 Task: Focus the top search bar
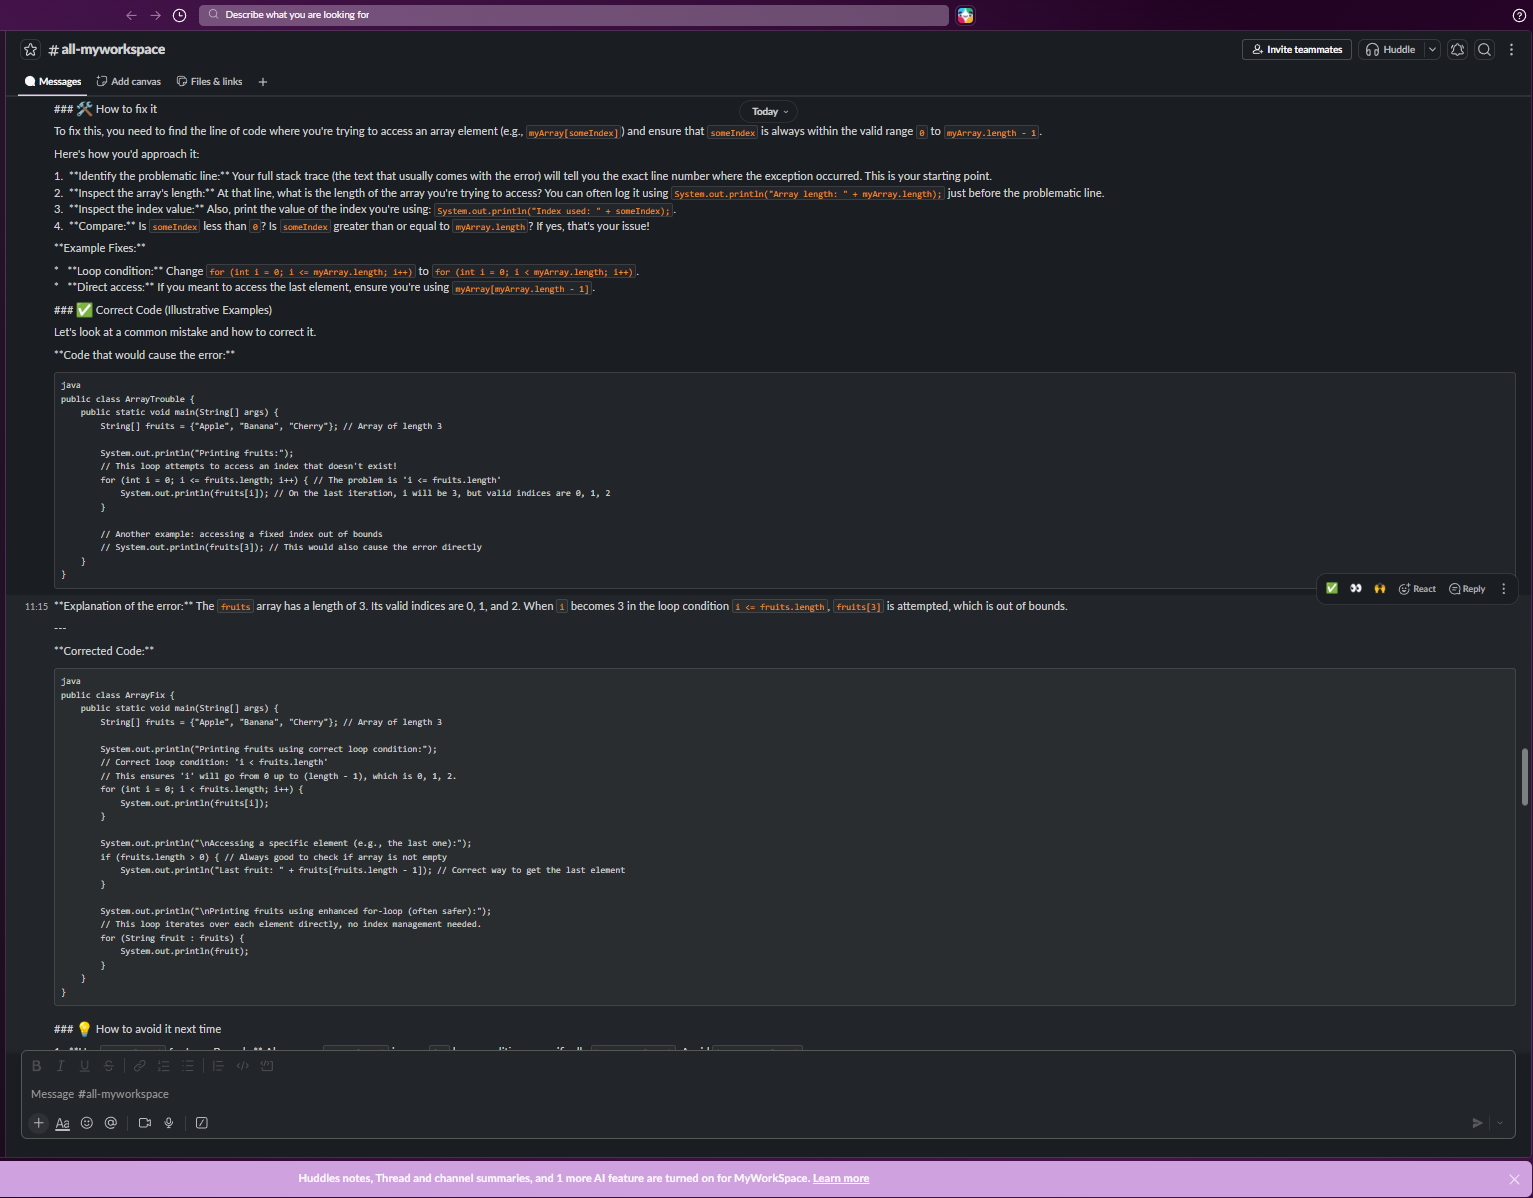574,15
